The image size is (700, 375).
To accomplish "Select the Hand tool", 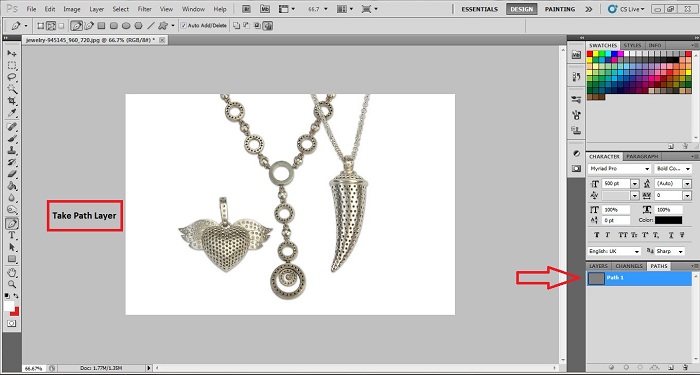I will 12,273.
